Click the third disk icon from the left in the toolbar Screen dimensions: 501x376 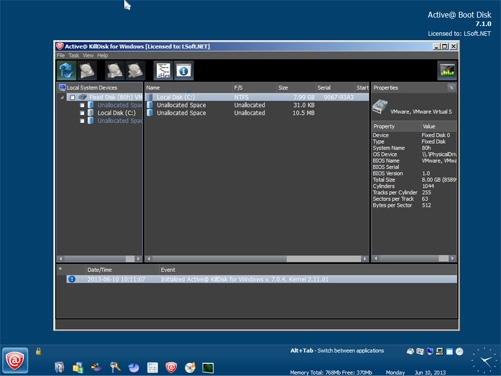tap(115, 70)
